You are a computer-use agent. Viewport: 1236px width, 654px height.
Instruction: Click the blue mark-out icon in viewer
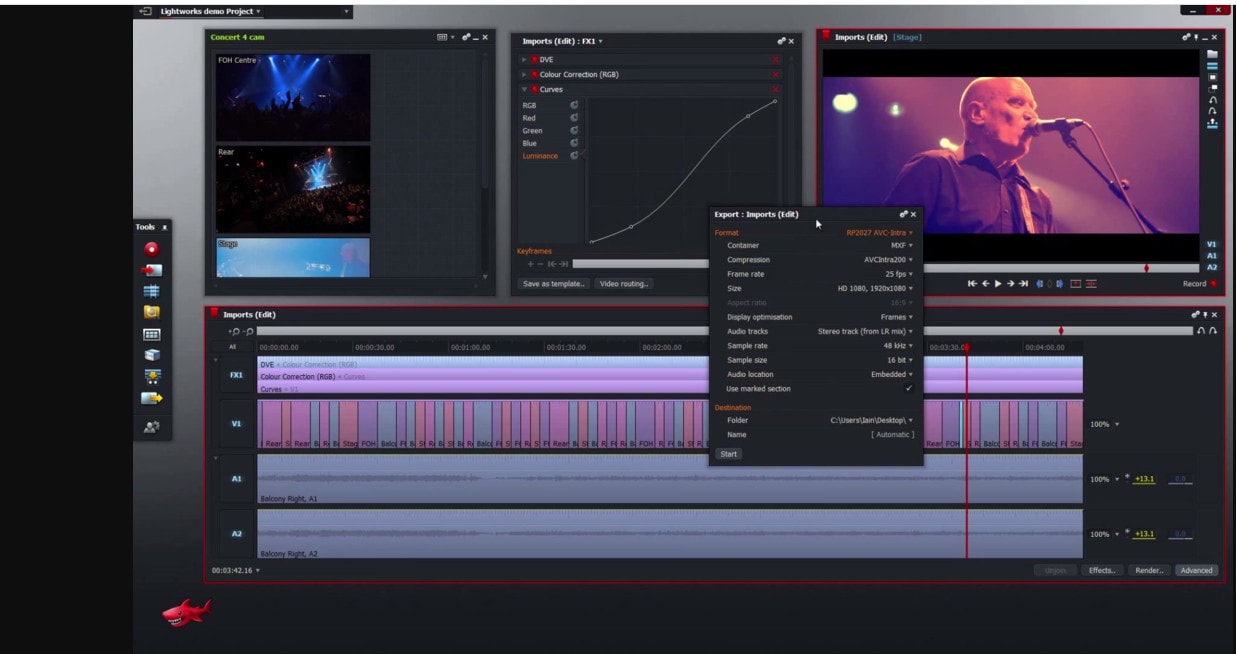click(x=1059, y=284)
